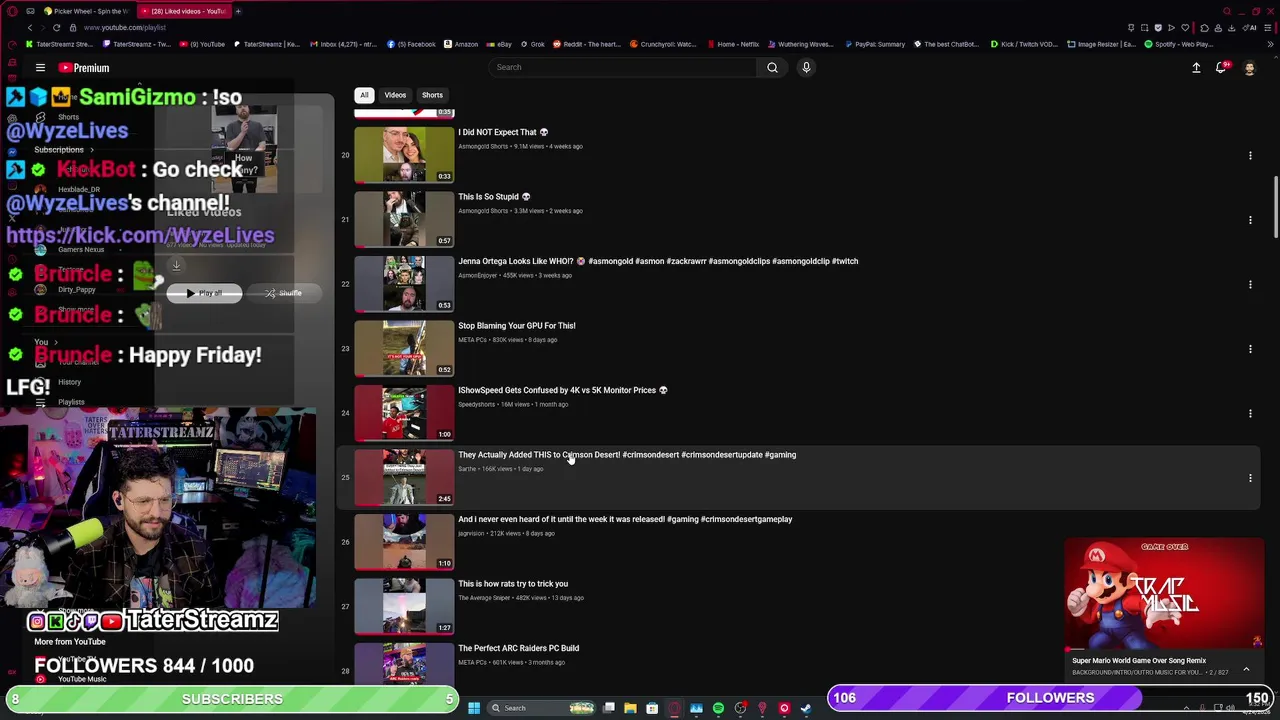
Task: Open options for Crimson Desert video row 25
Action: coord(1250,478)
